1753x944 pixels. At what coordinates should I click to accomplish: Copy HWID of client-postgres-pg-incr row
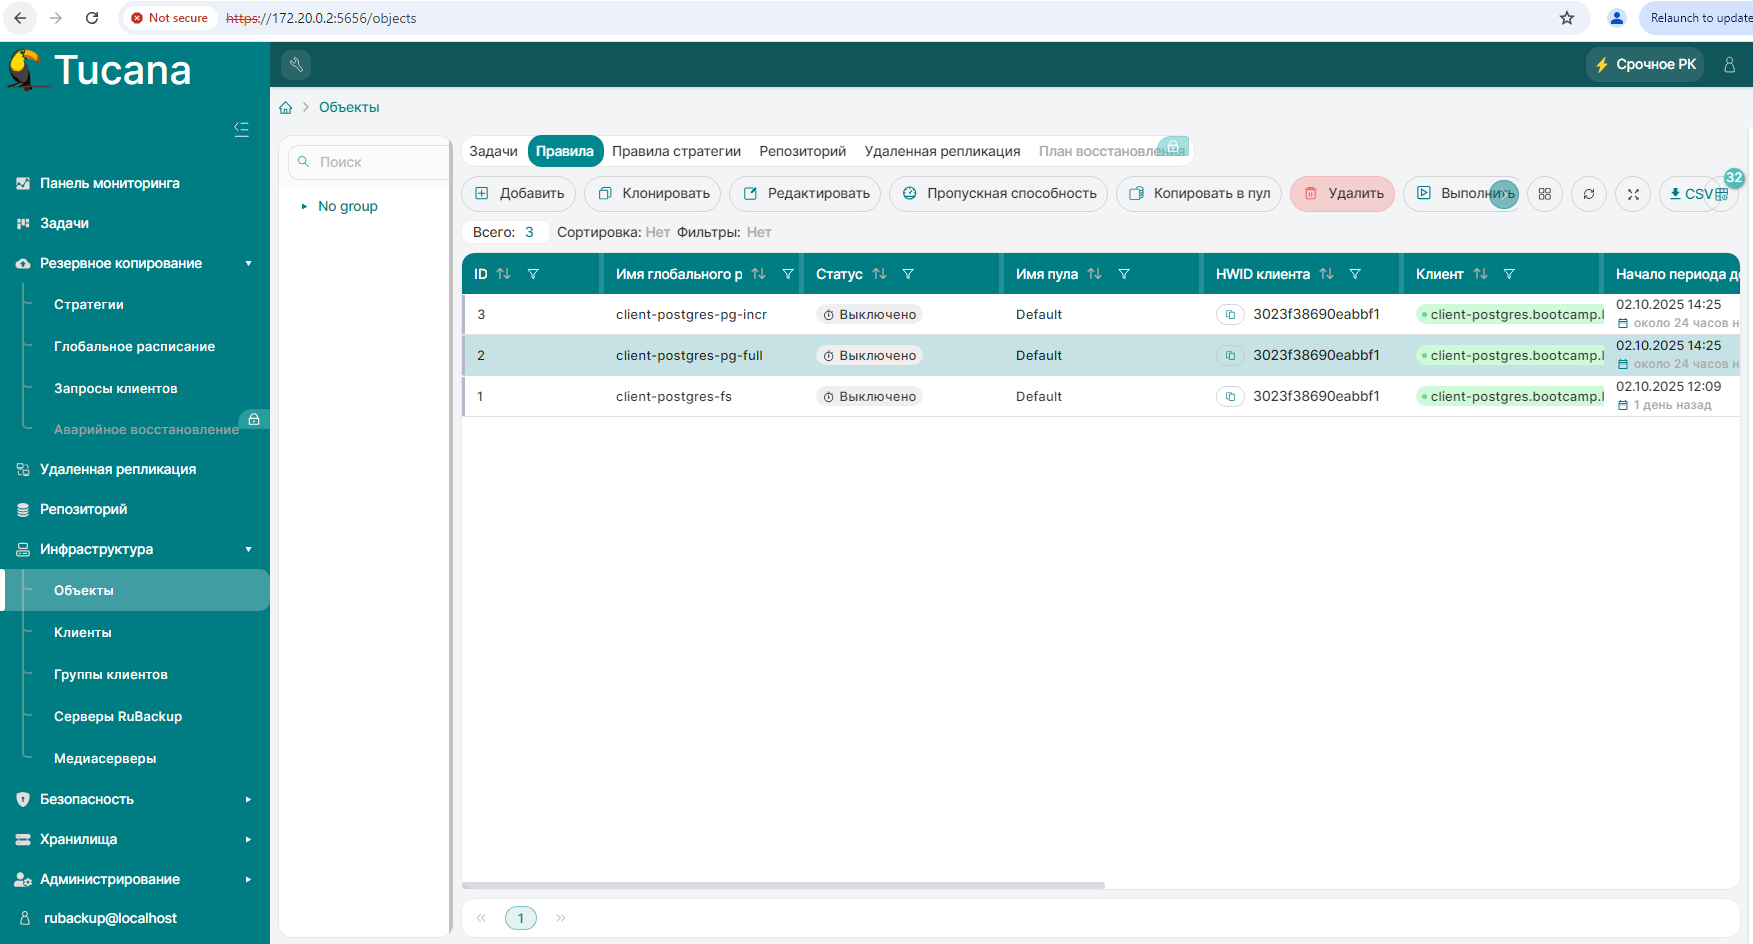click(x=1230, y=315)
